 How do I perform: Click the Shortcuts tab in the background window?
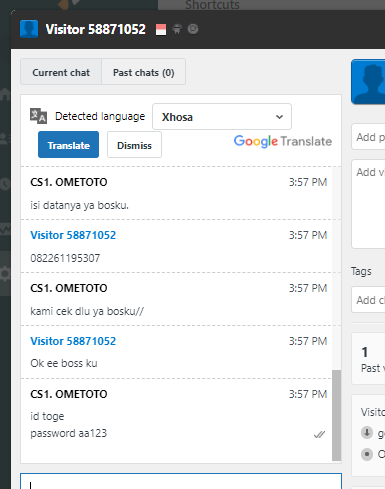(x=212, y=5)
